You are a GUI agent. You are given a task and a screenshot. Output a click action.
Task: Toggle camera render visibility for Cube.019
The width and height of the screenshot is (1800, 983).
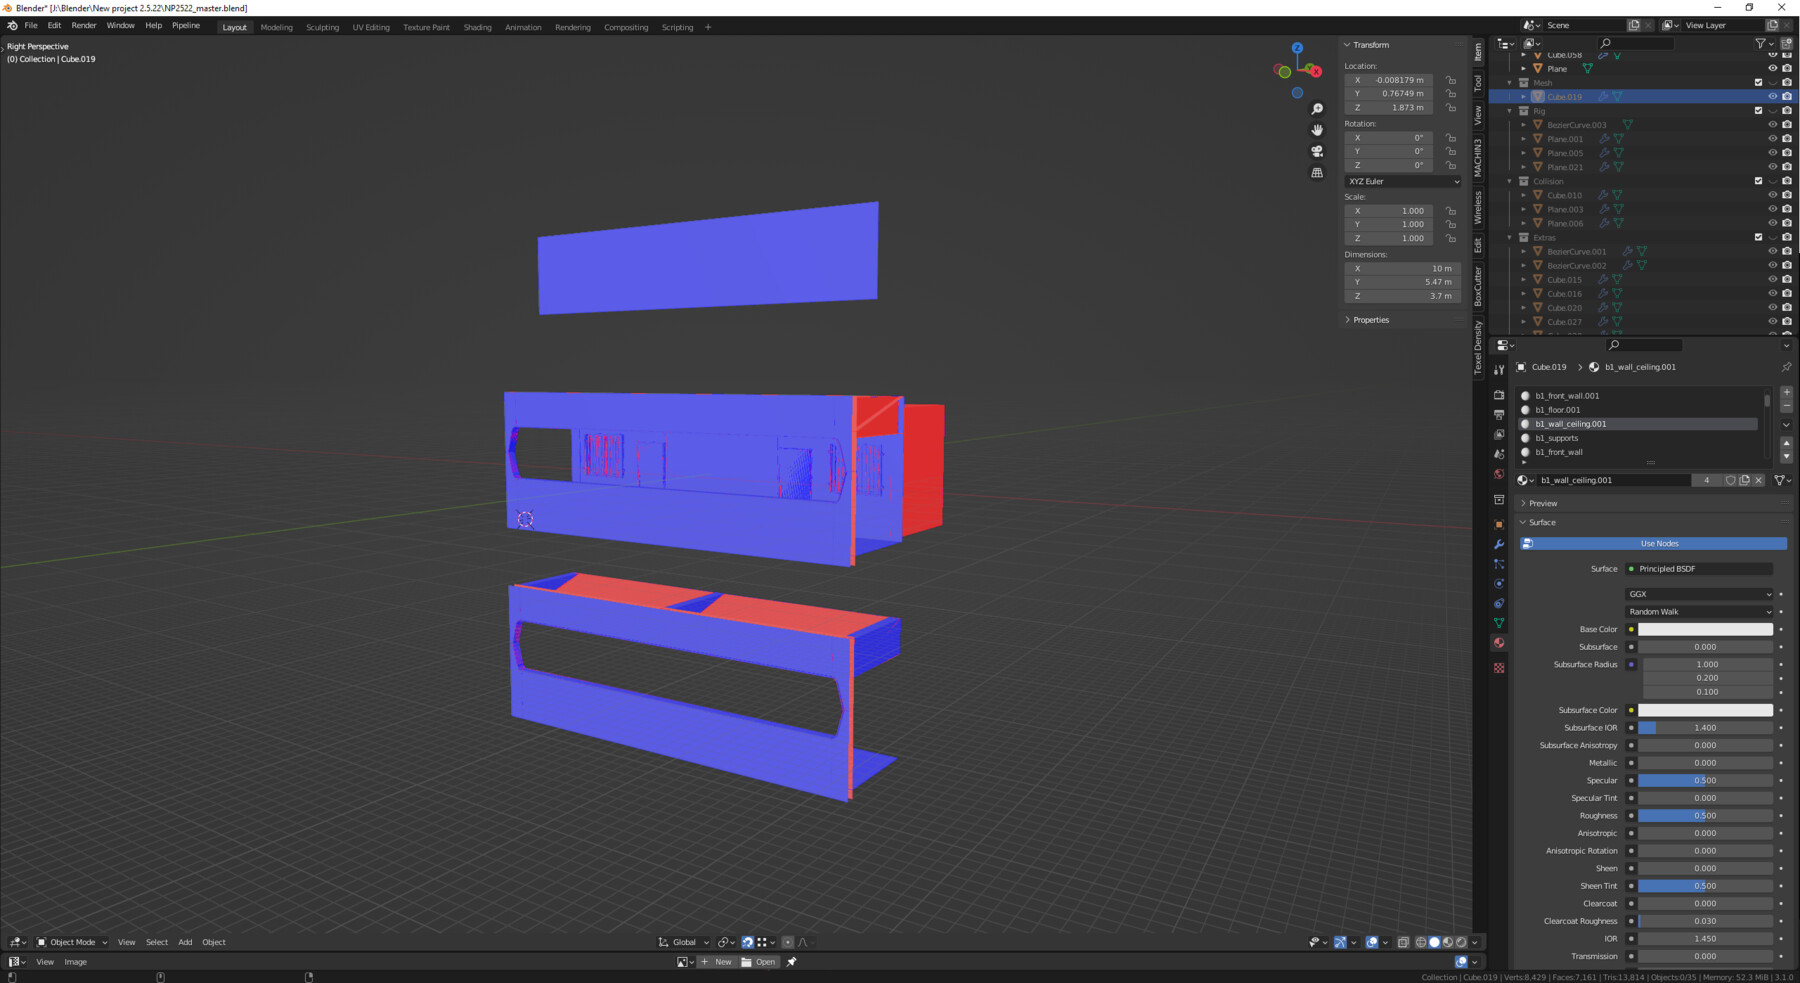(x=1787, y=96)
